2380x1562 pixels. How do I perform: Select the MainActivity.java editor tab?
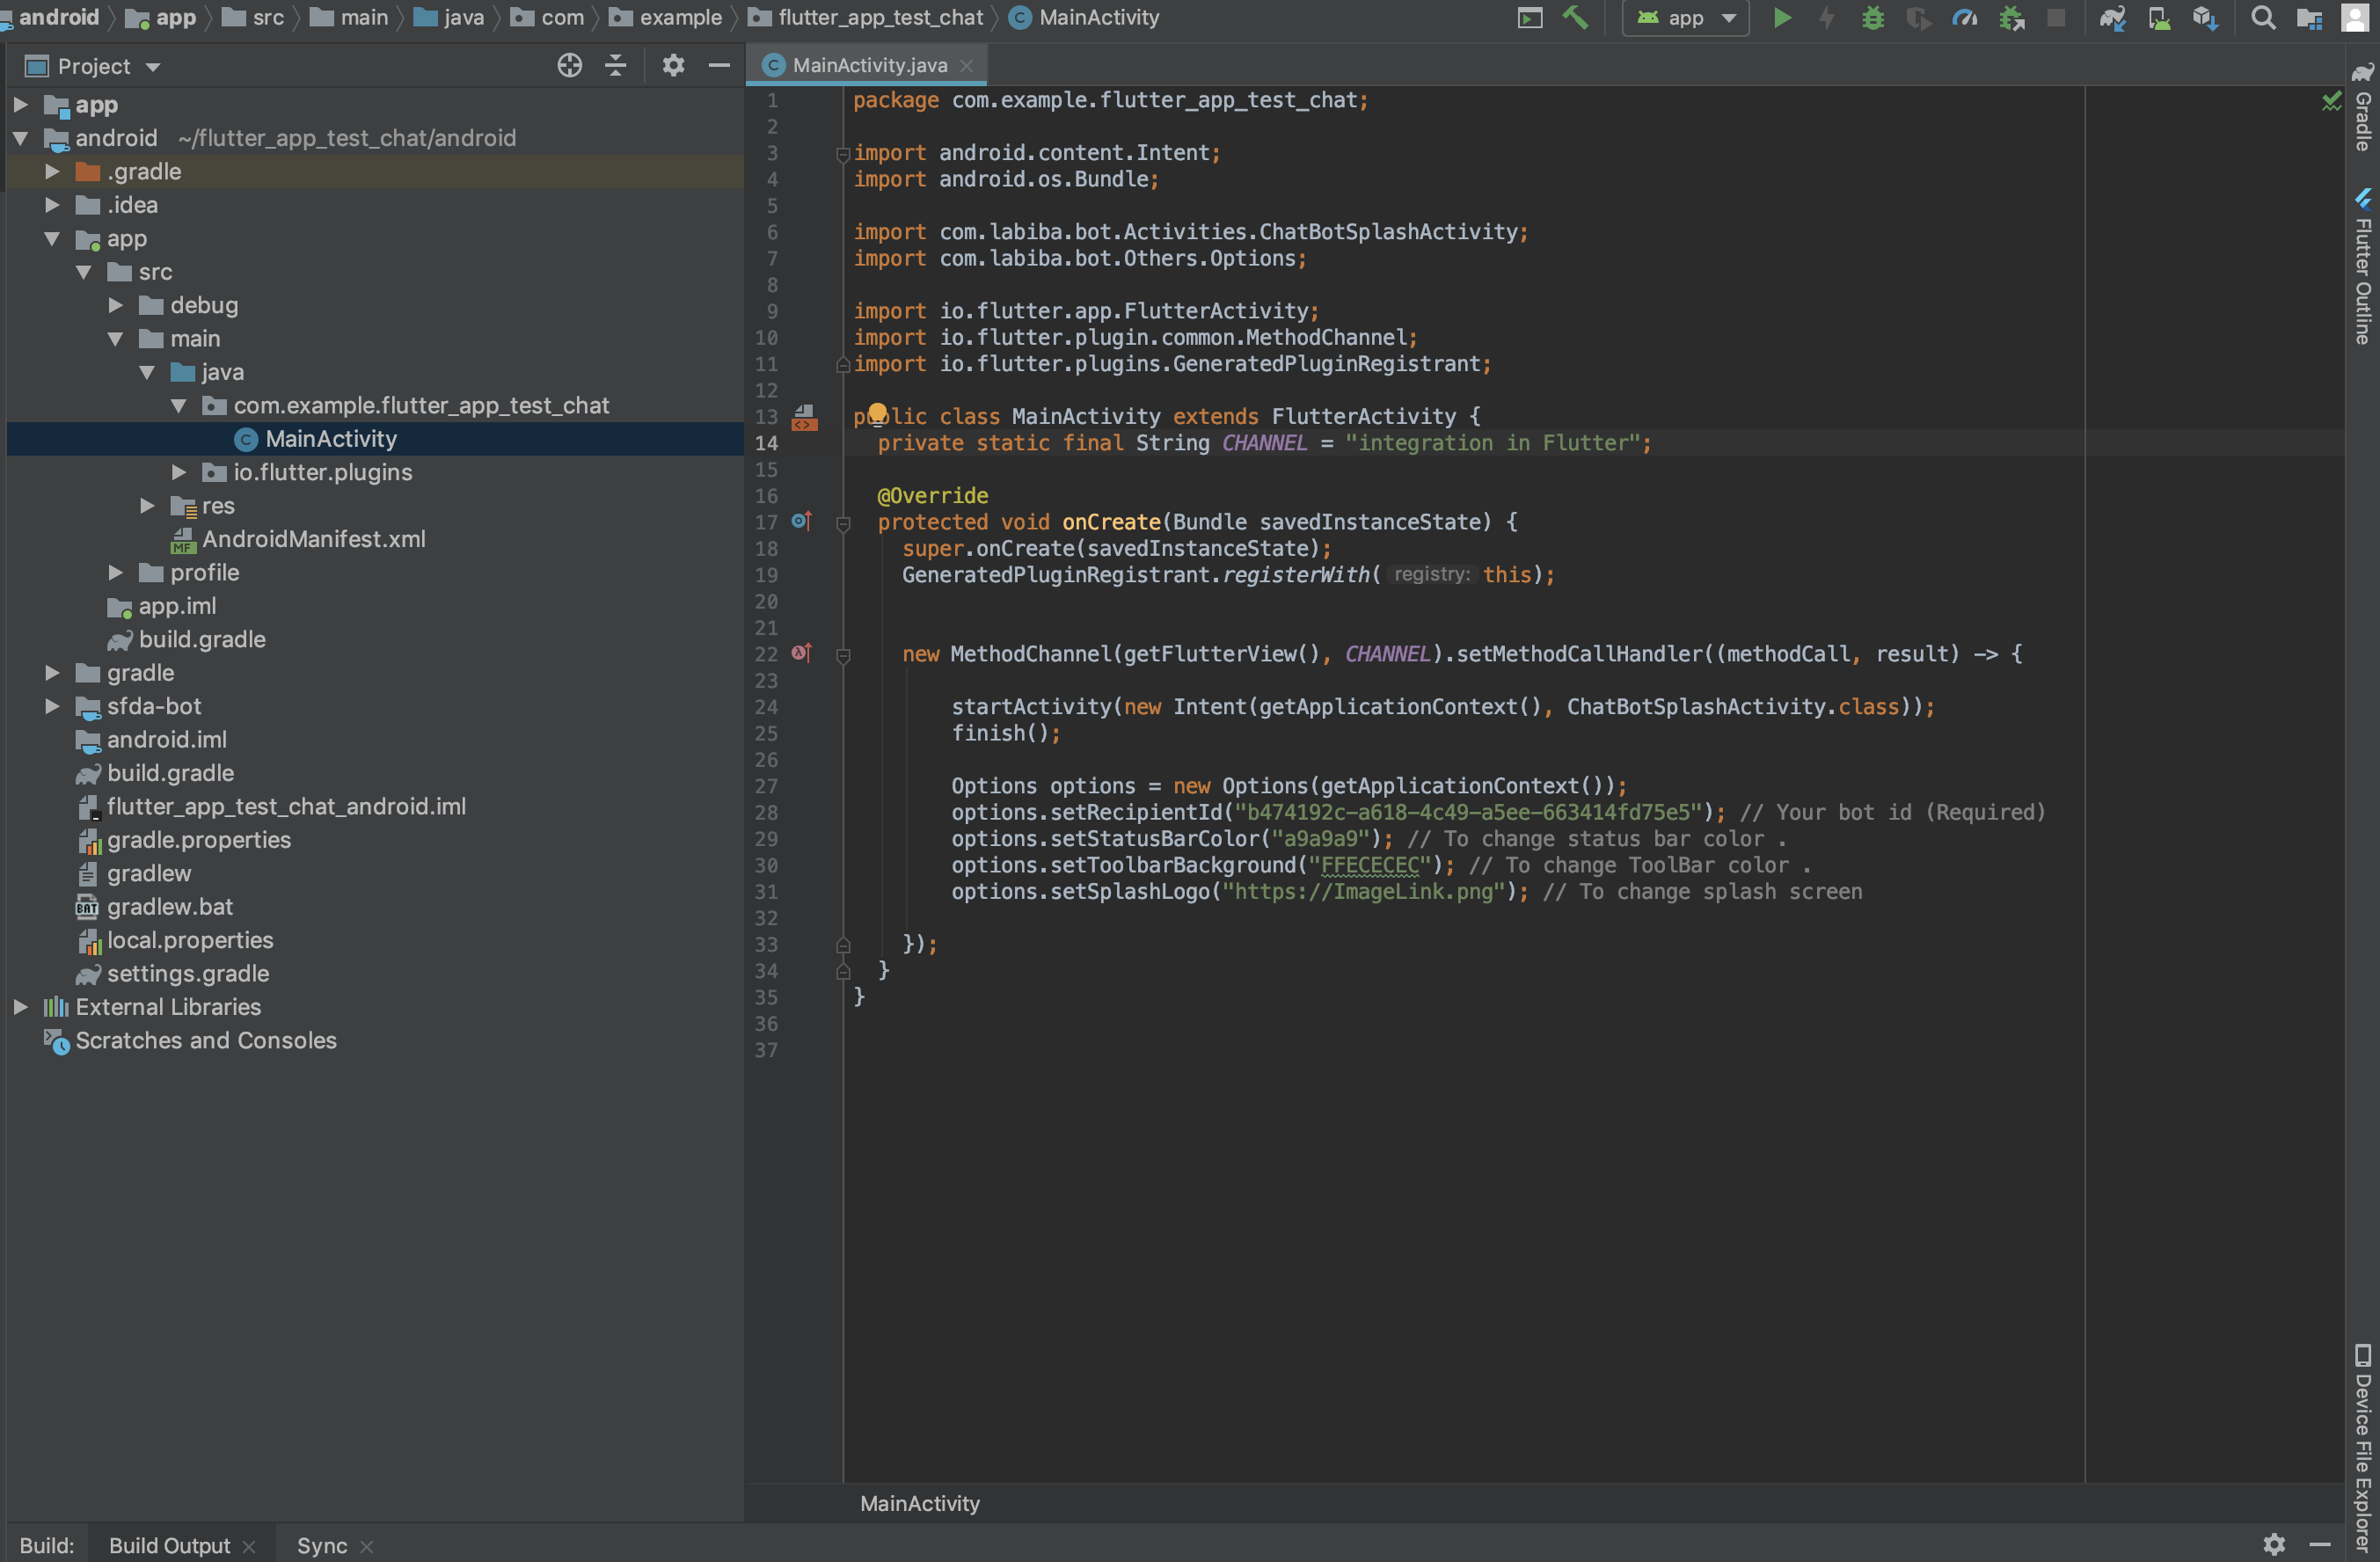[x=865, y=62]
